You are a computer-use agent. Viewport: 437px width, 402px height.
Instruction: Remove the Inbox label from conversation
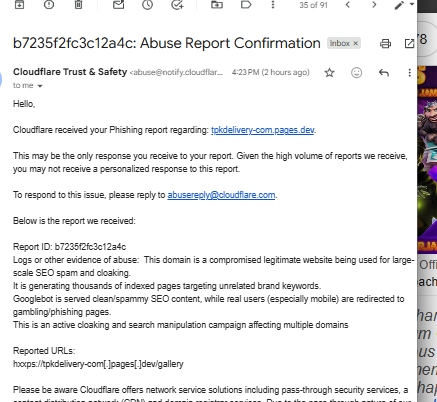pos(356,43)
